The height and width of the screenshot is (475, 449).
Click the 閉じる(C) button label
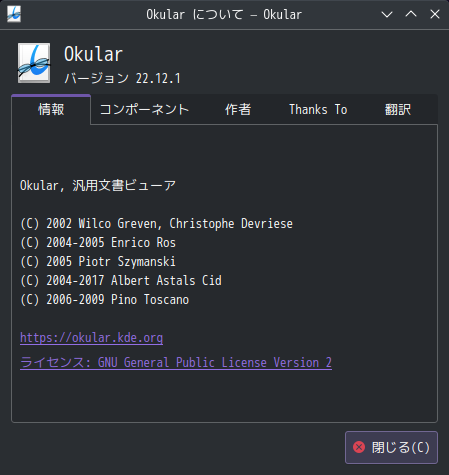tap(400, 447)
